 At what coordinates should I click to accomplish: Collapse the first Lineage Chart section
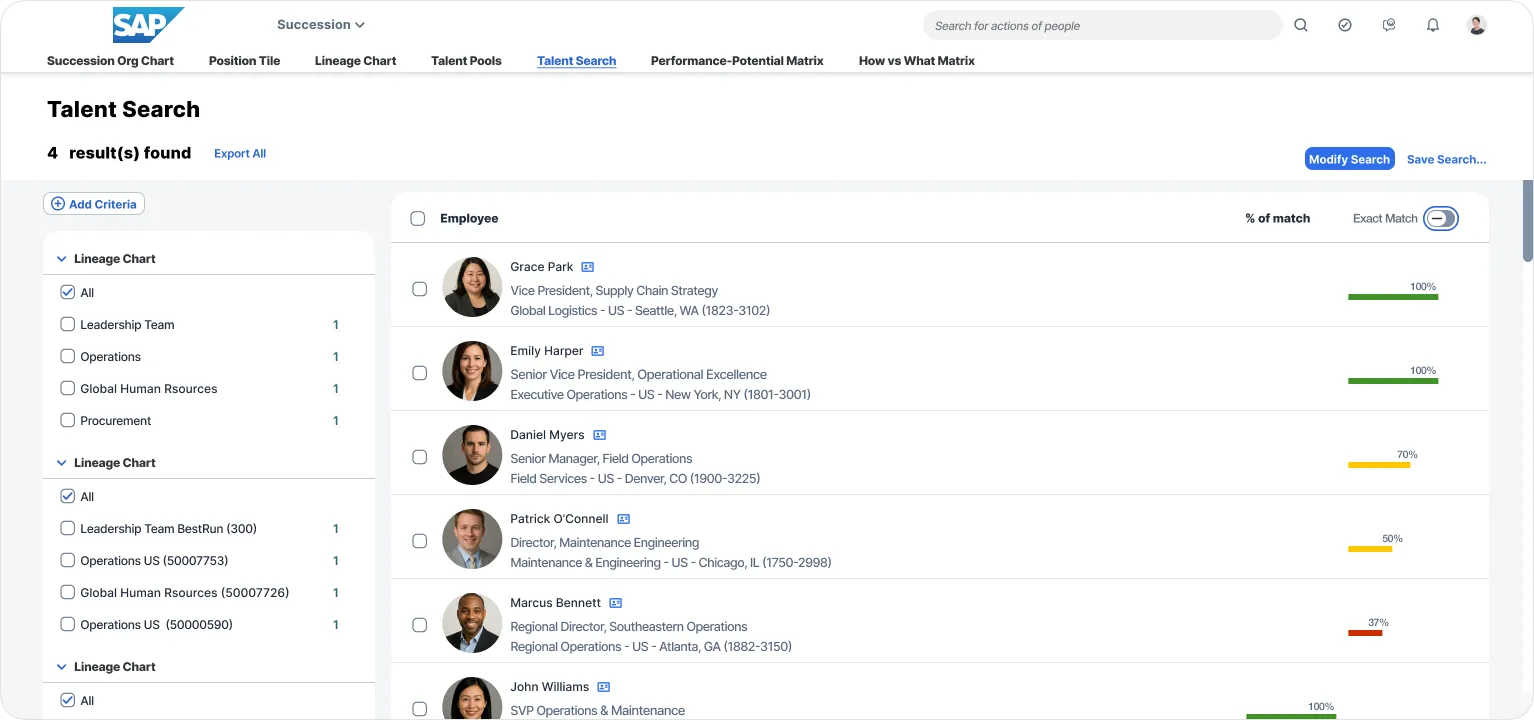[x=61, y=258]
